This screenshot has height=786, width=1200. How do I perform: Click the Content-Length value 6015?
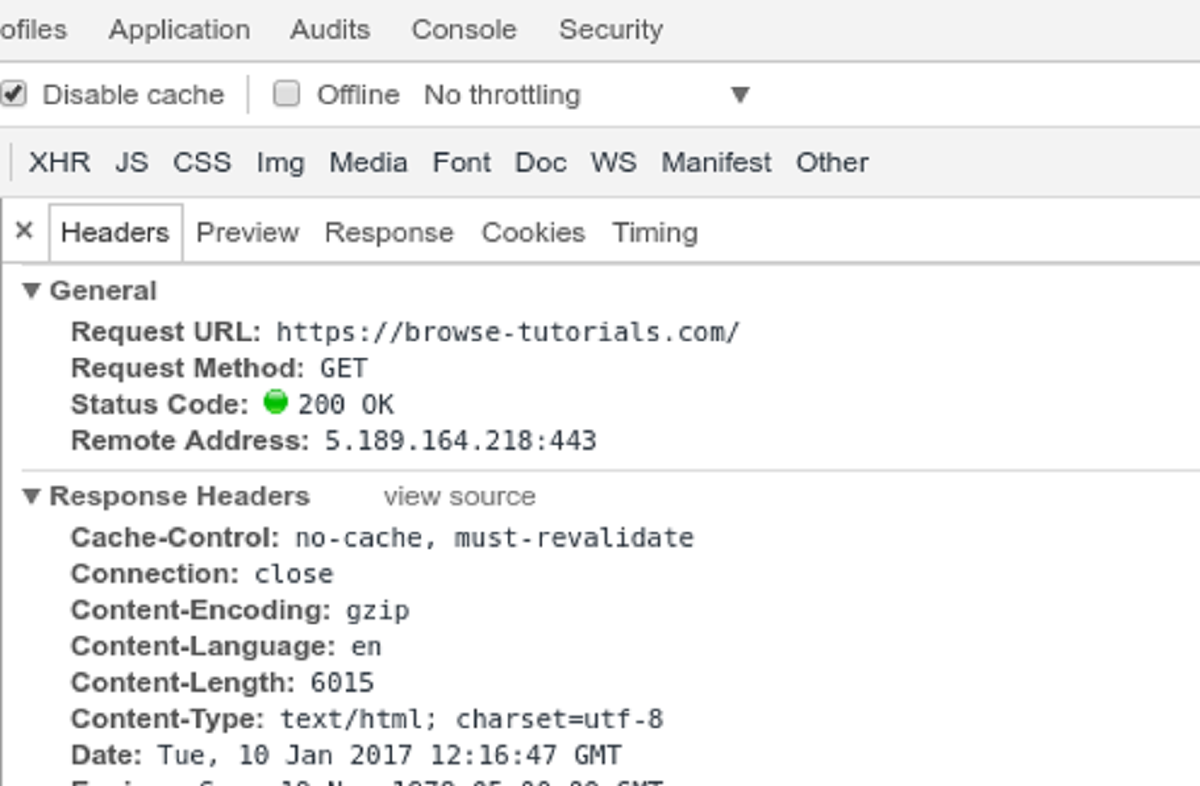coord(342,683)
